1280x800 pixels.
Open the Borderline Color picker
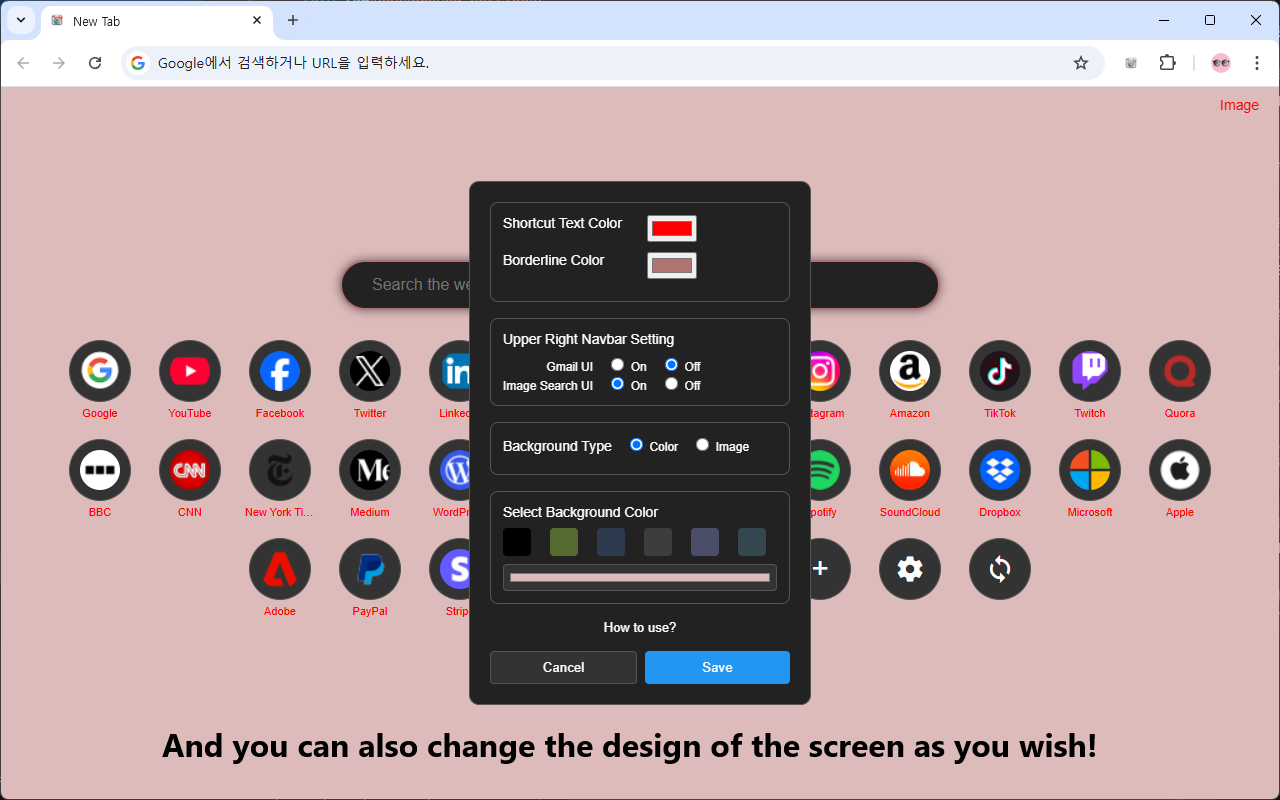pyautogui.click(x=672, y=265)
